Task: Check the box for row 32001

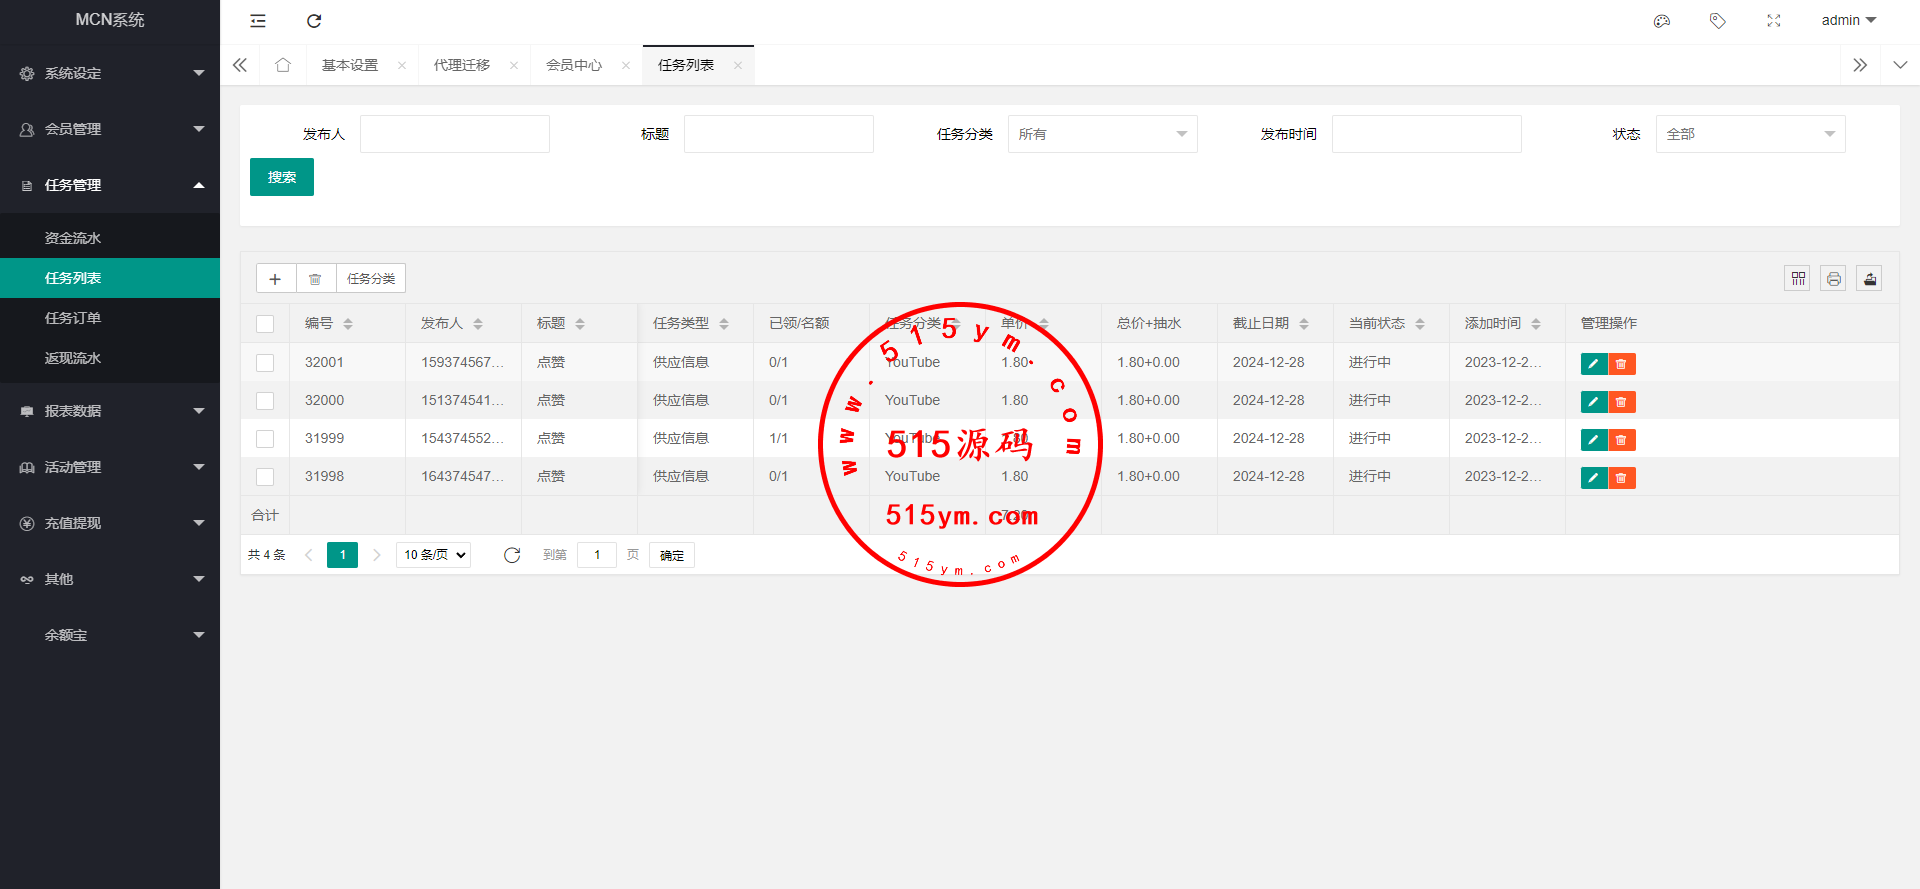Action: click(x=265, y=363)
